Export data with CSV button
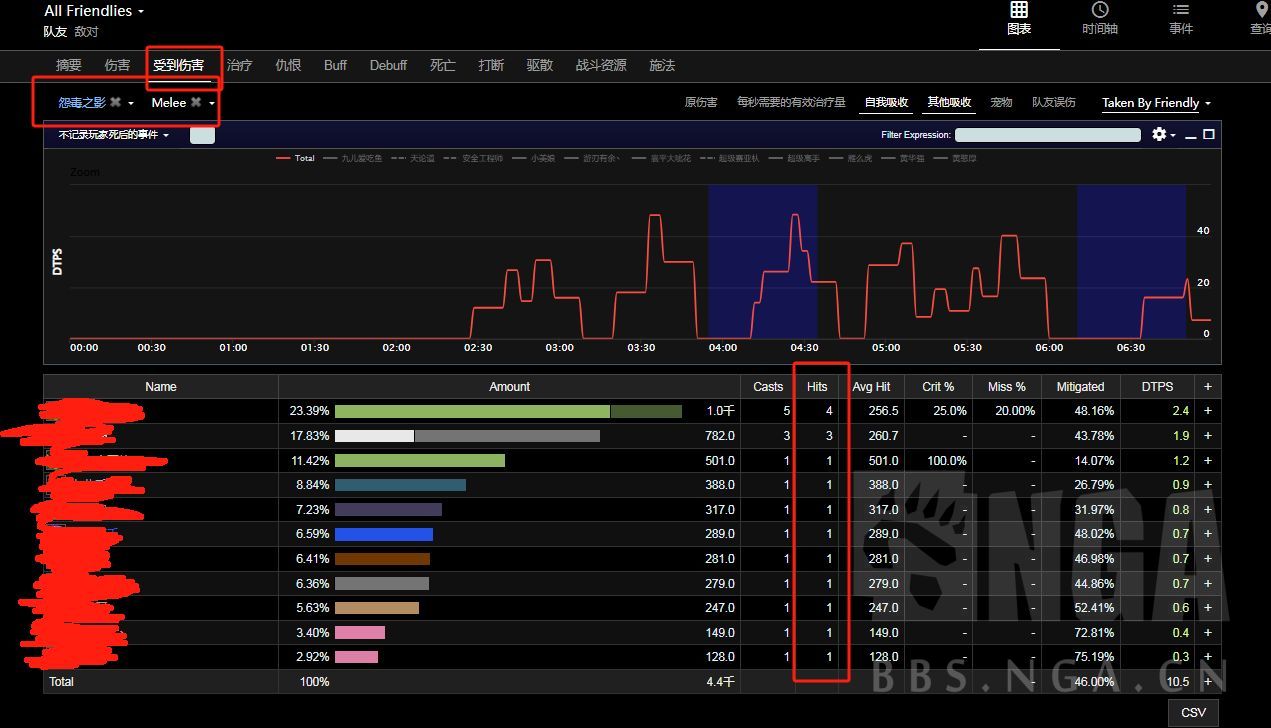Screen dimensions: 1271x728 click(x=1193, y=712)
